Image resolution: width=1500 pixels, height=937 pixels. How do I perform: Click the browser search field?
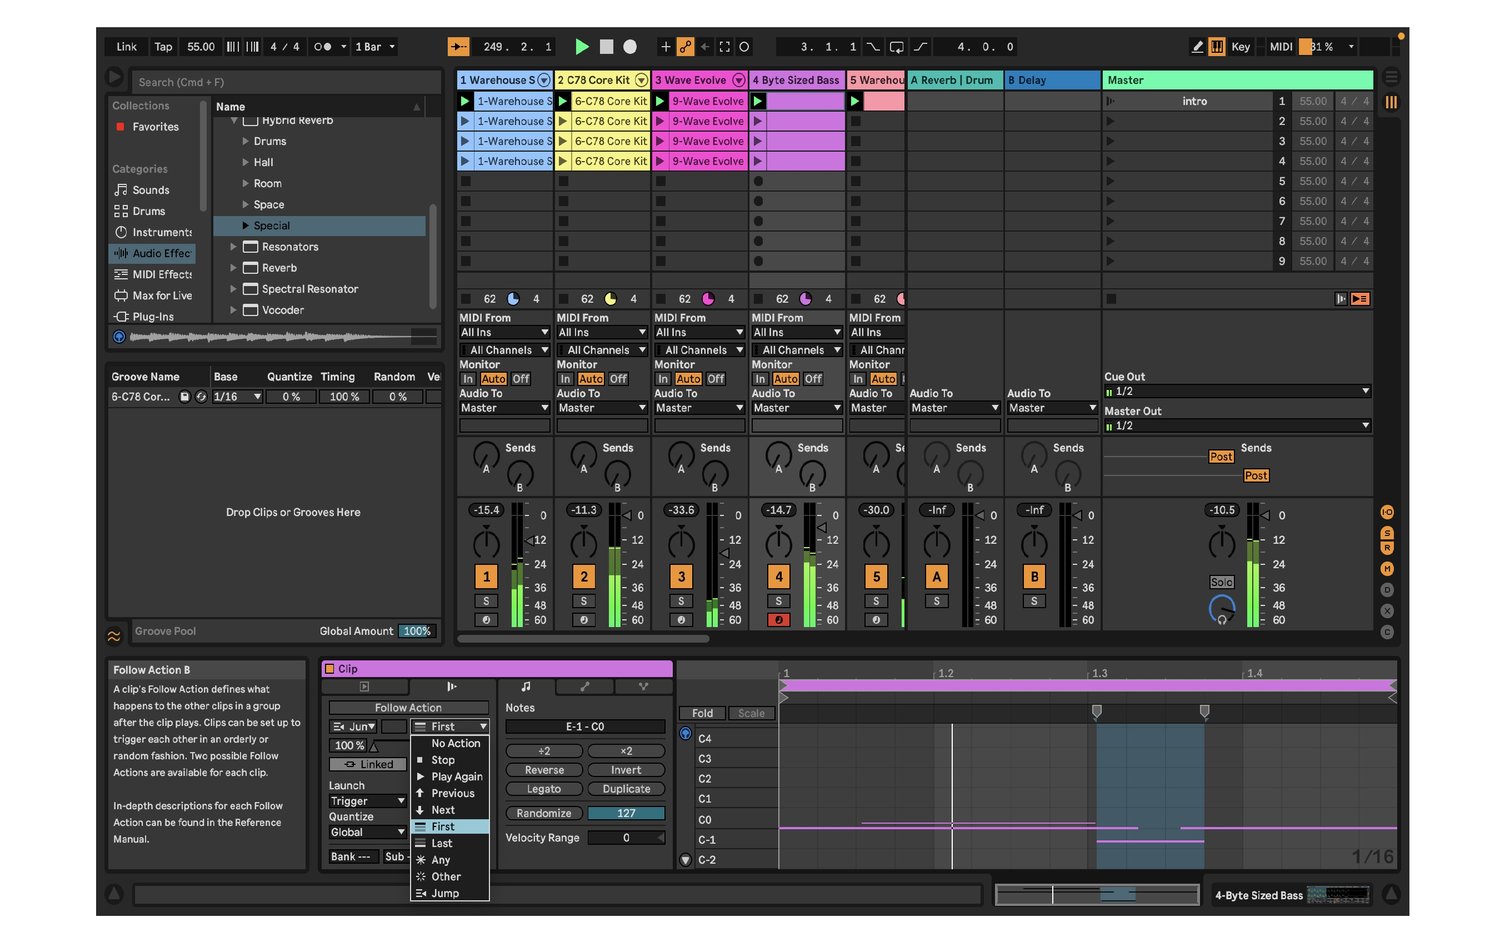point(285,82)
